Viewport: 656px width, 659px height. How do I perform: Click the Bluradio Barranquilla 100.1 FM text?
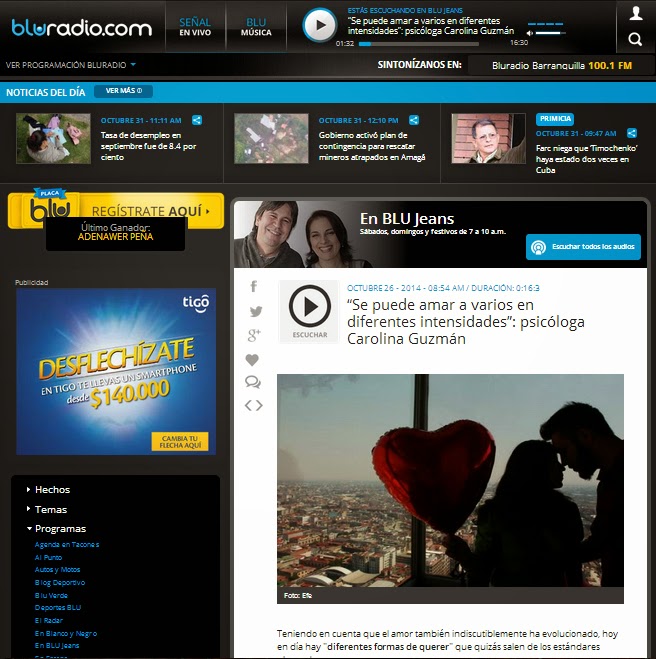point(562,66)
